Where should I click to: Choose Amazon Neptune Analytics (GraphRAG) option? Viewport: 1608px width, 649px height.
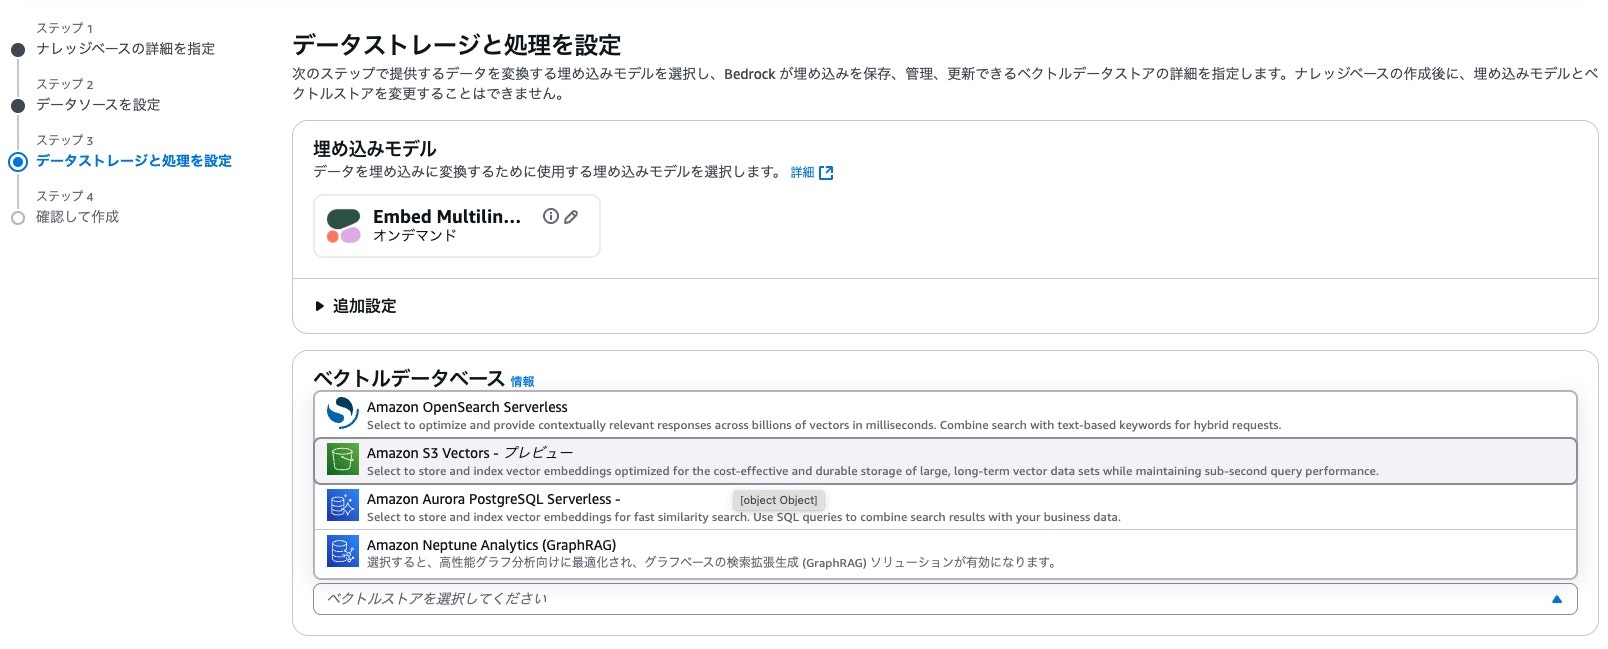945,552
